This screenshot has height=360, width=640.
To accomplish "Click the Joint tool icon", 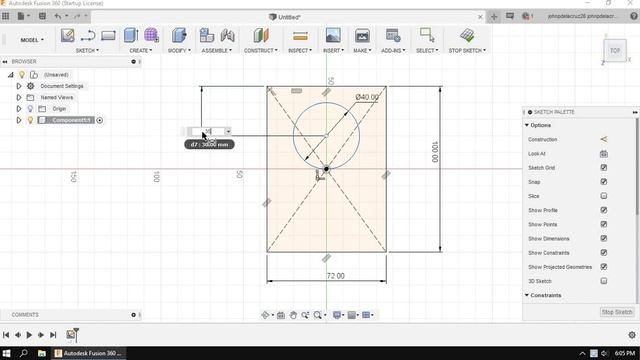I will pyautogui.click(x=227, y=36).
